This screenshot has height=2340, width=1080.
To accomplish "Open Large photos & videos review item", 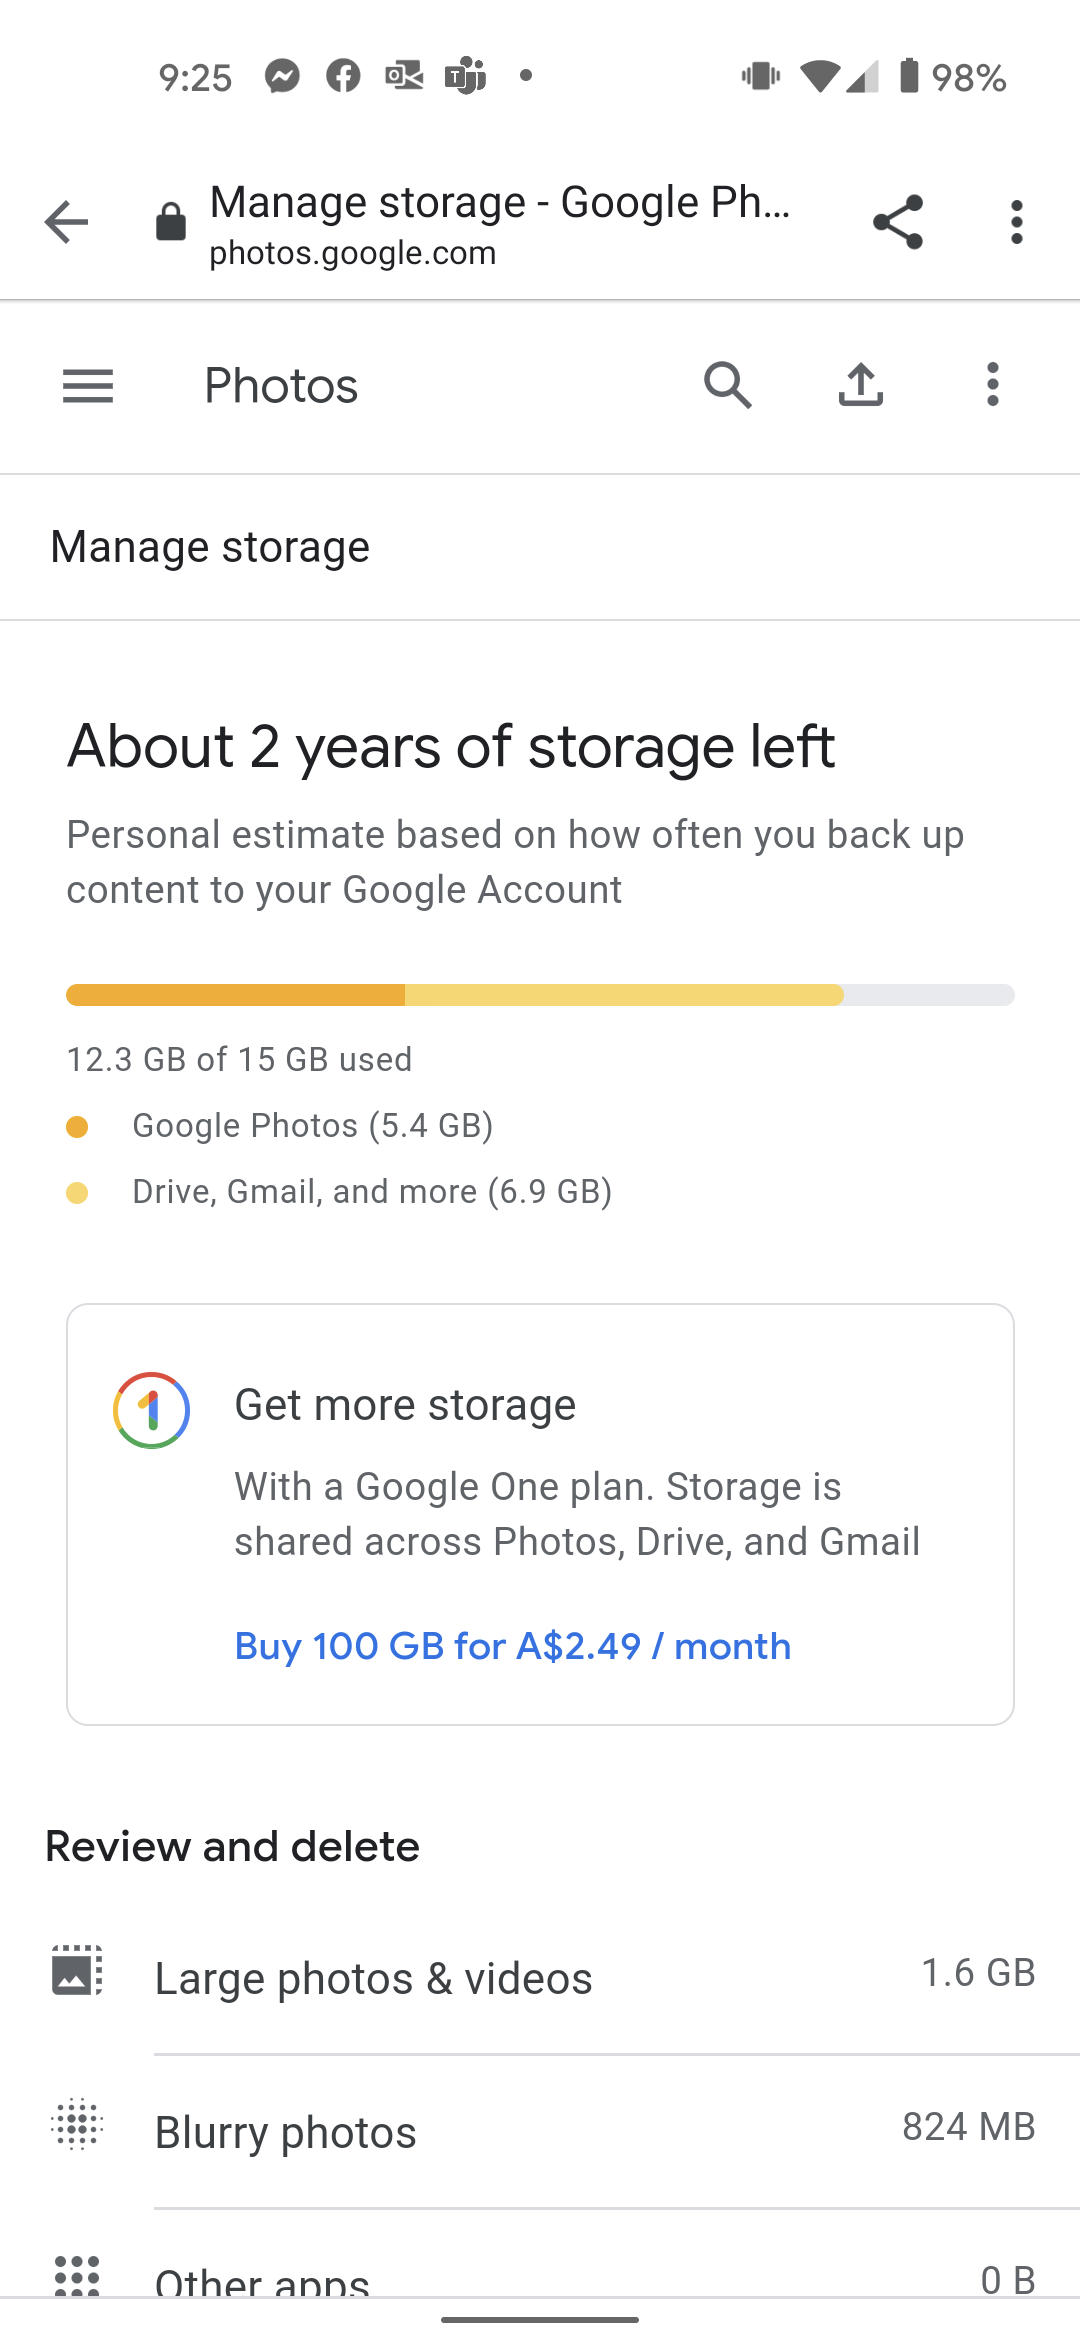I will tap(374, 1979).
